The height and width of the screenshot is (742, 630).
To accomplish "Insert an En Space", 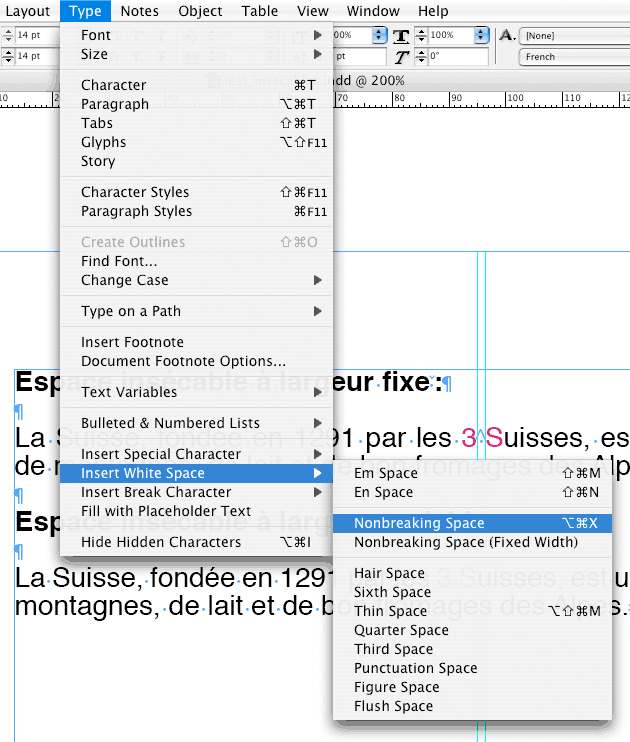I will [472, 492].
